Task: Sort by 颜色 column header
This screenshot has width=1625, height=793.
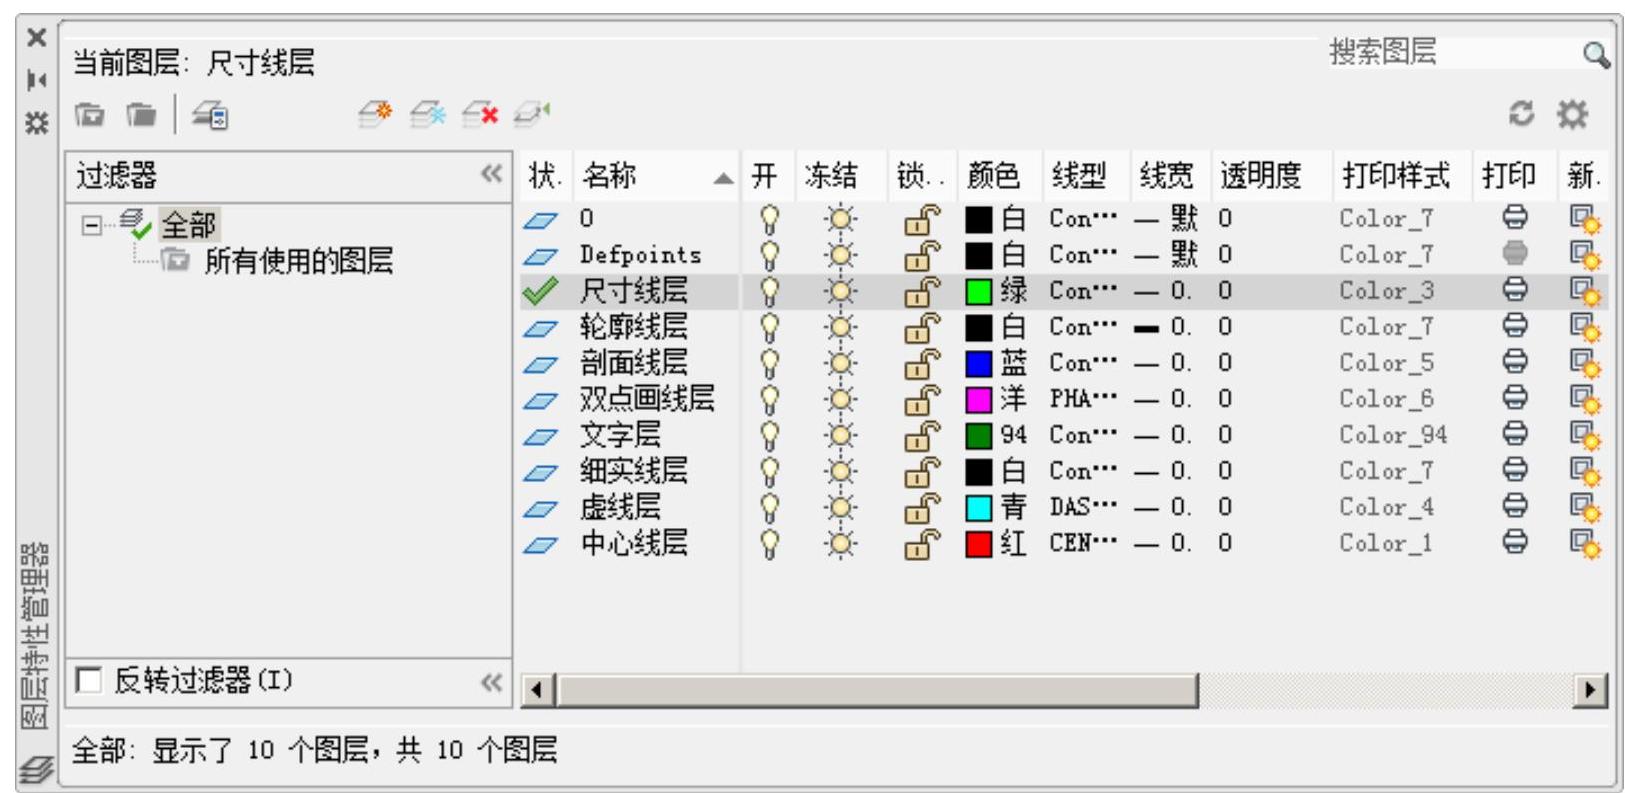Action: [993, 176]
